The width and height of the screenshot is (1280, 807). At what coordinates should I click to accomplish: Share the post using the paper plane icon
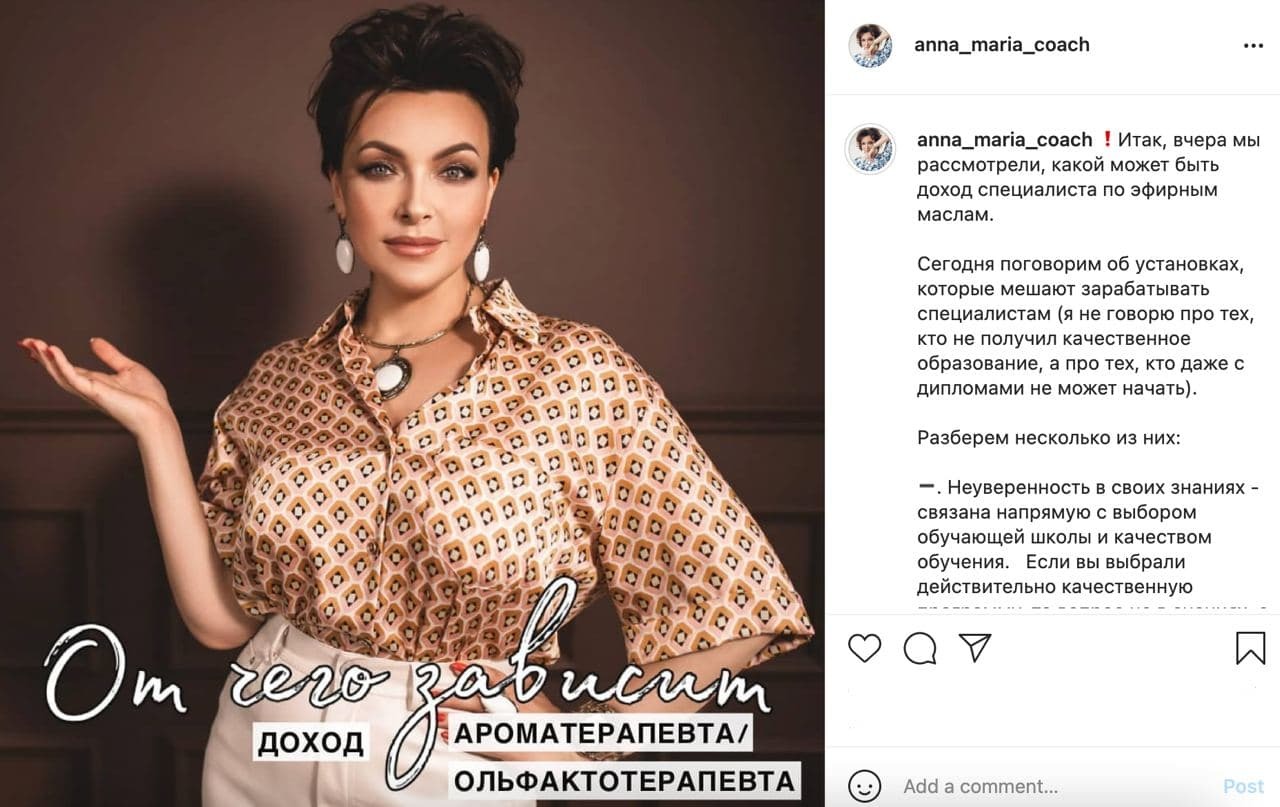coord(975,647)
